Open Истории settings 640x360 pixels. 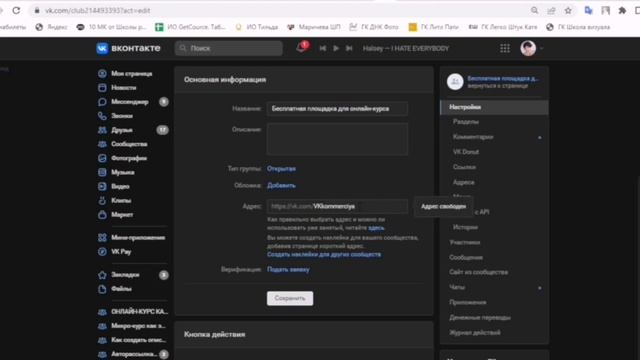click(465, 227)
